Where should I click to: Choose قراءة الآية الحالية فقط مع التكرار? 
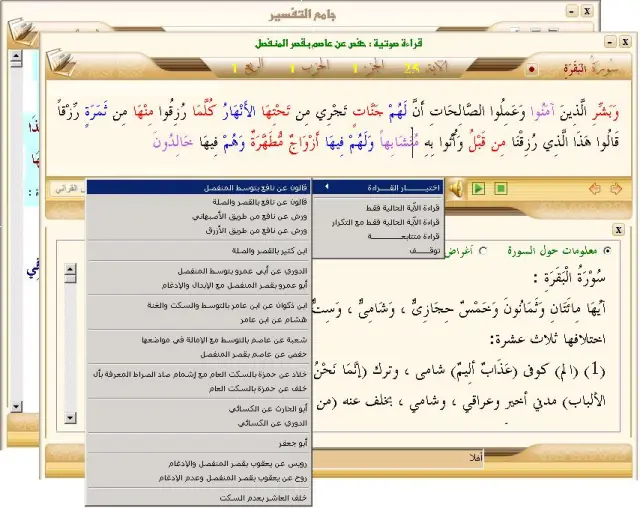tap(378, 222)
